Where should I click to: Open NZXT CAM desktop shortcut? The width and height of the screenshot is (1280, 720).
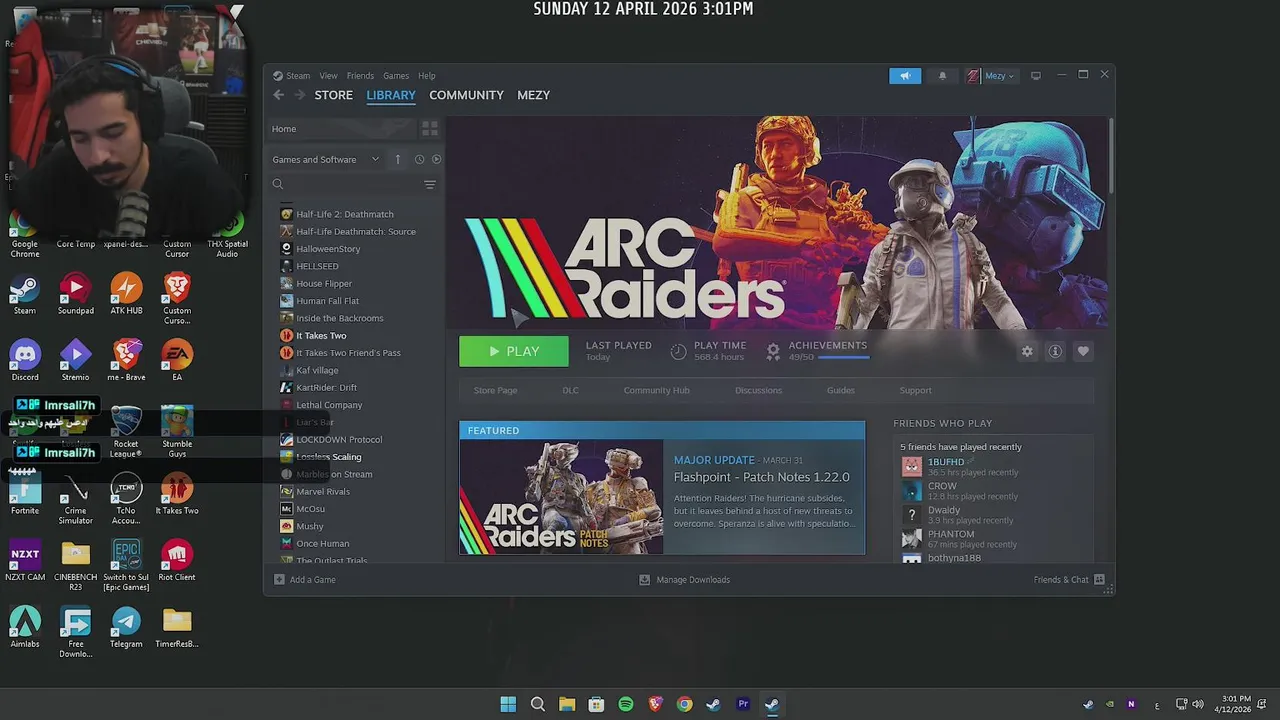click(25, 560)
